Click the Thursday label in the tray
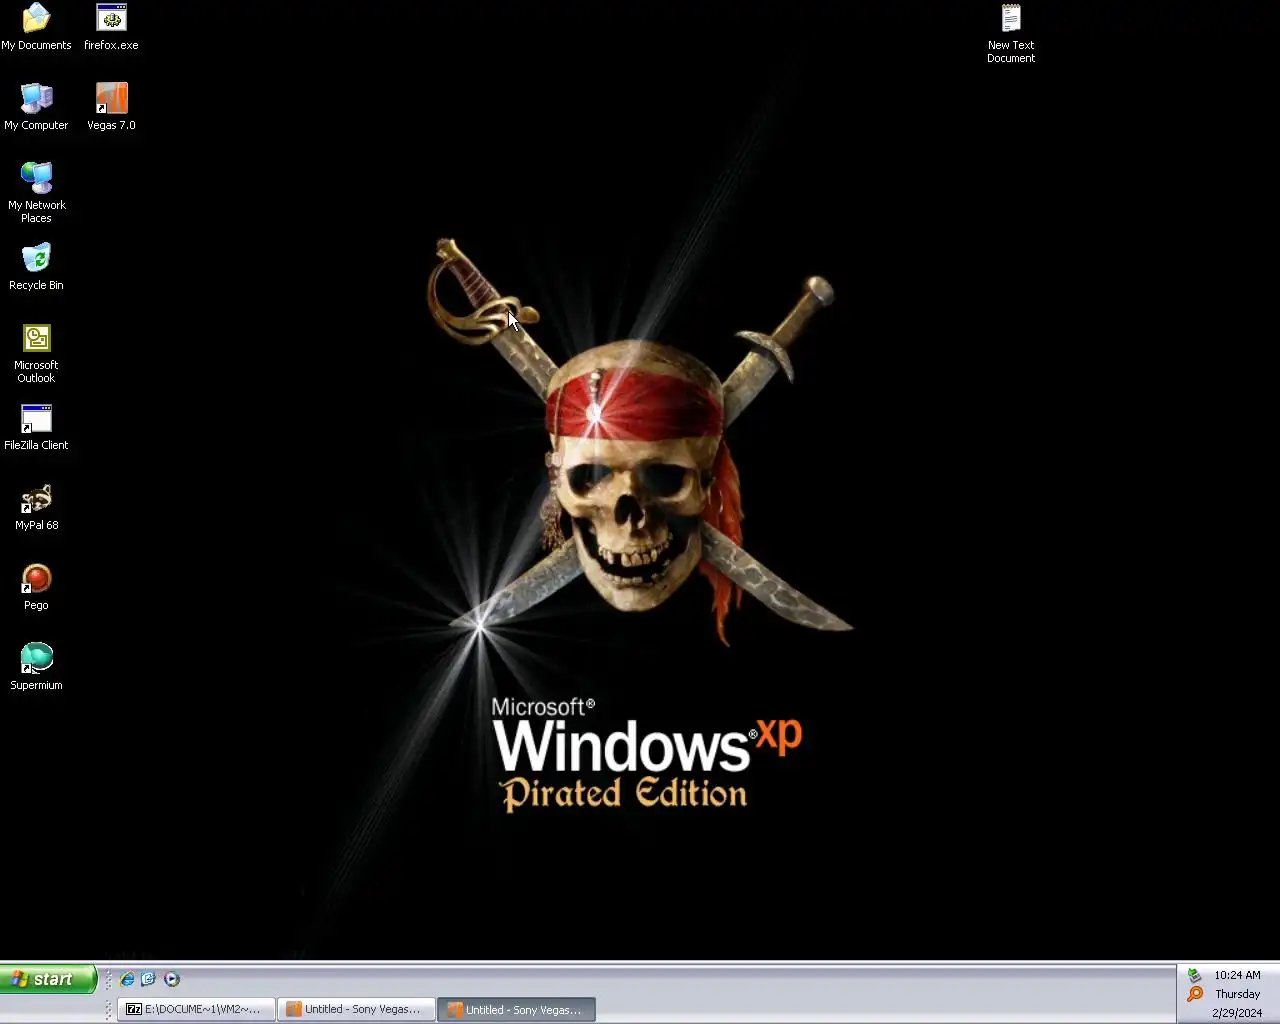Screen dimensions: 1280x1024 (x=1237, y=994)
